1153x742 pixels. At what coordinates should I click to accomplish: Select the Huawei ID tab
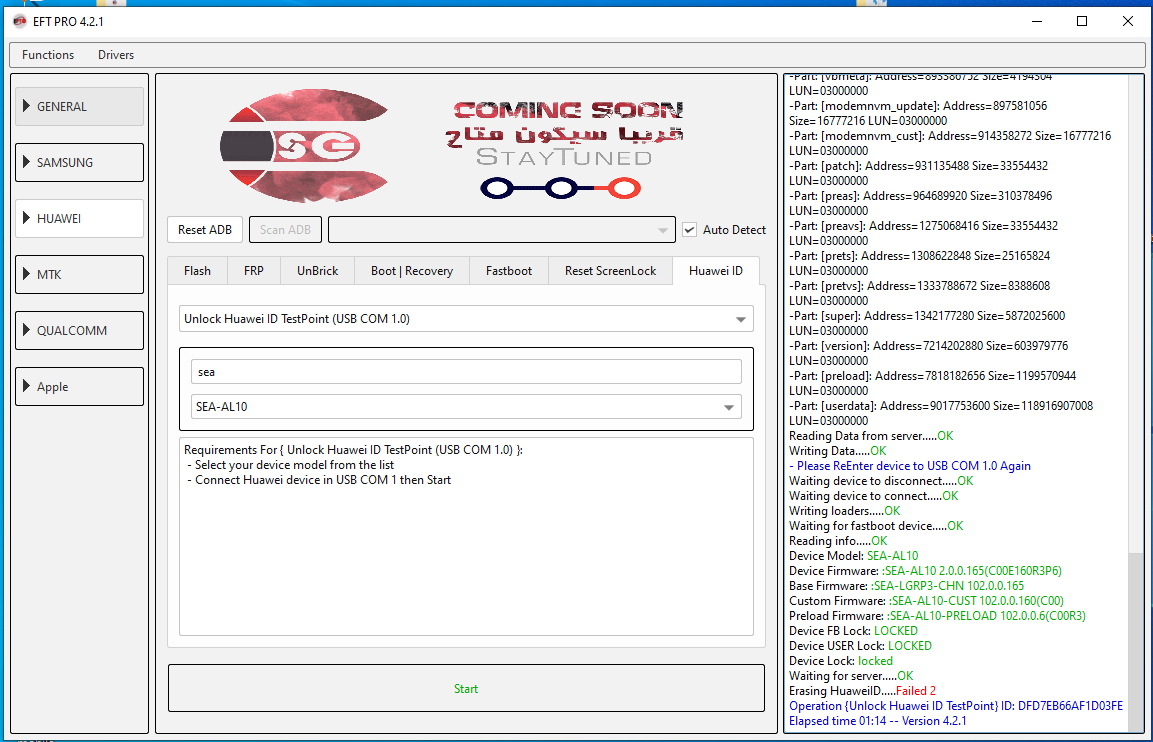tap(715, 271)
